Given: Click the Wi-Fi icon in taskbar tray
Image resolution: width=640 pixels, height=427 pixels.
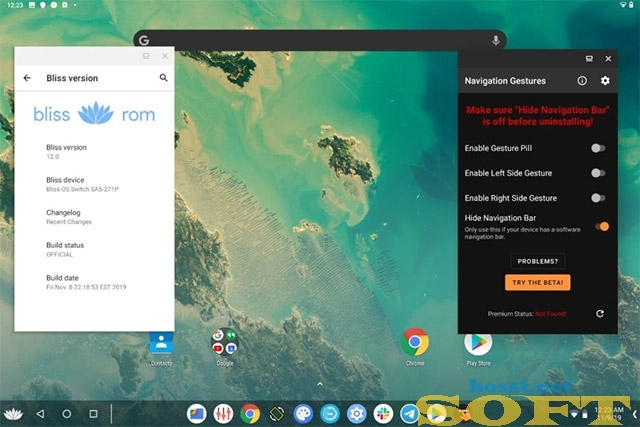Looking at the screenshot, I should point(574,414).
